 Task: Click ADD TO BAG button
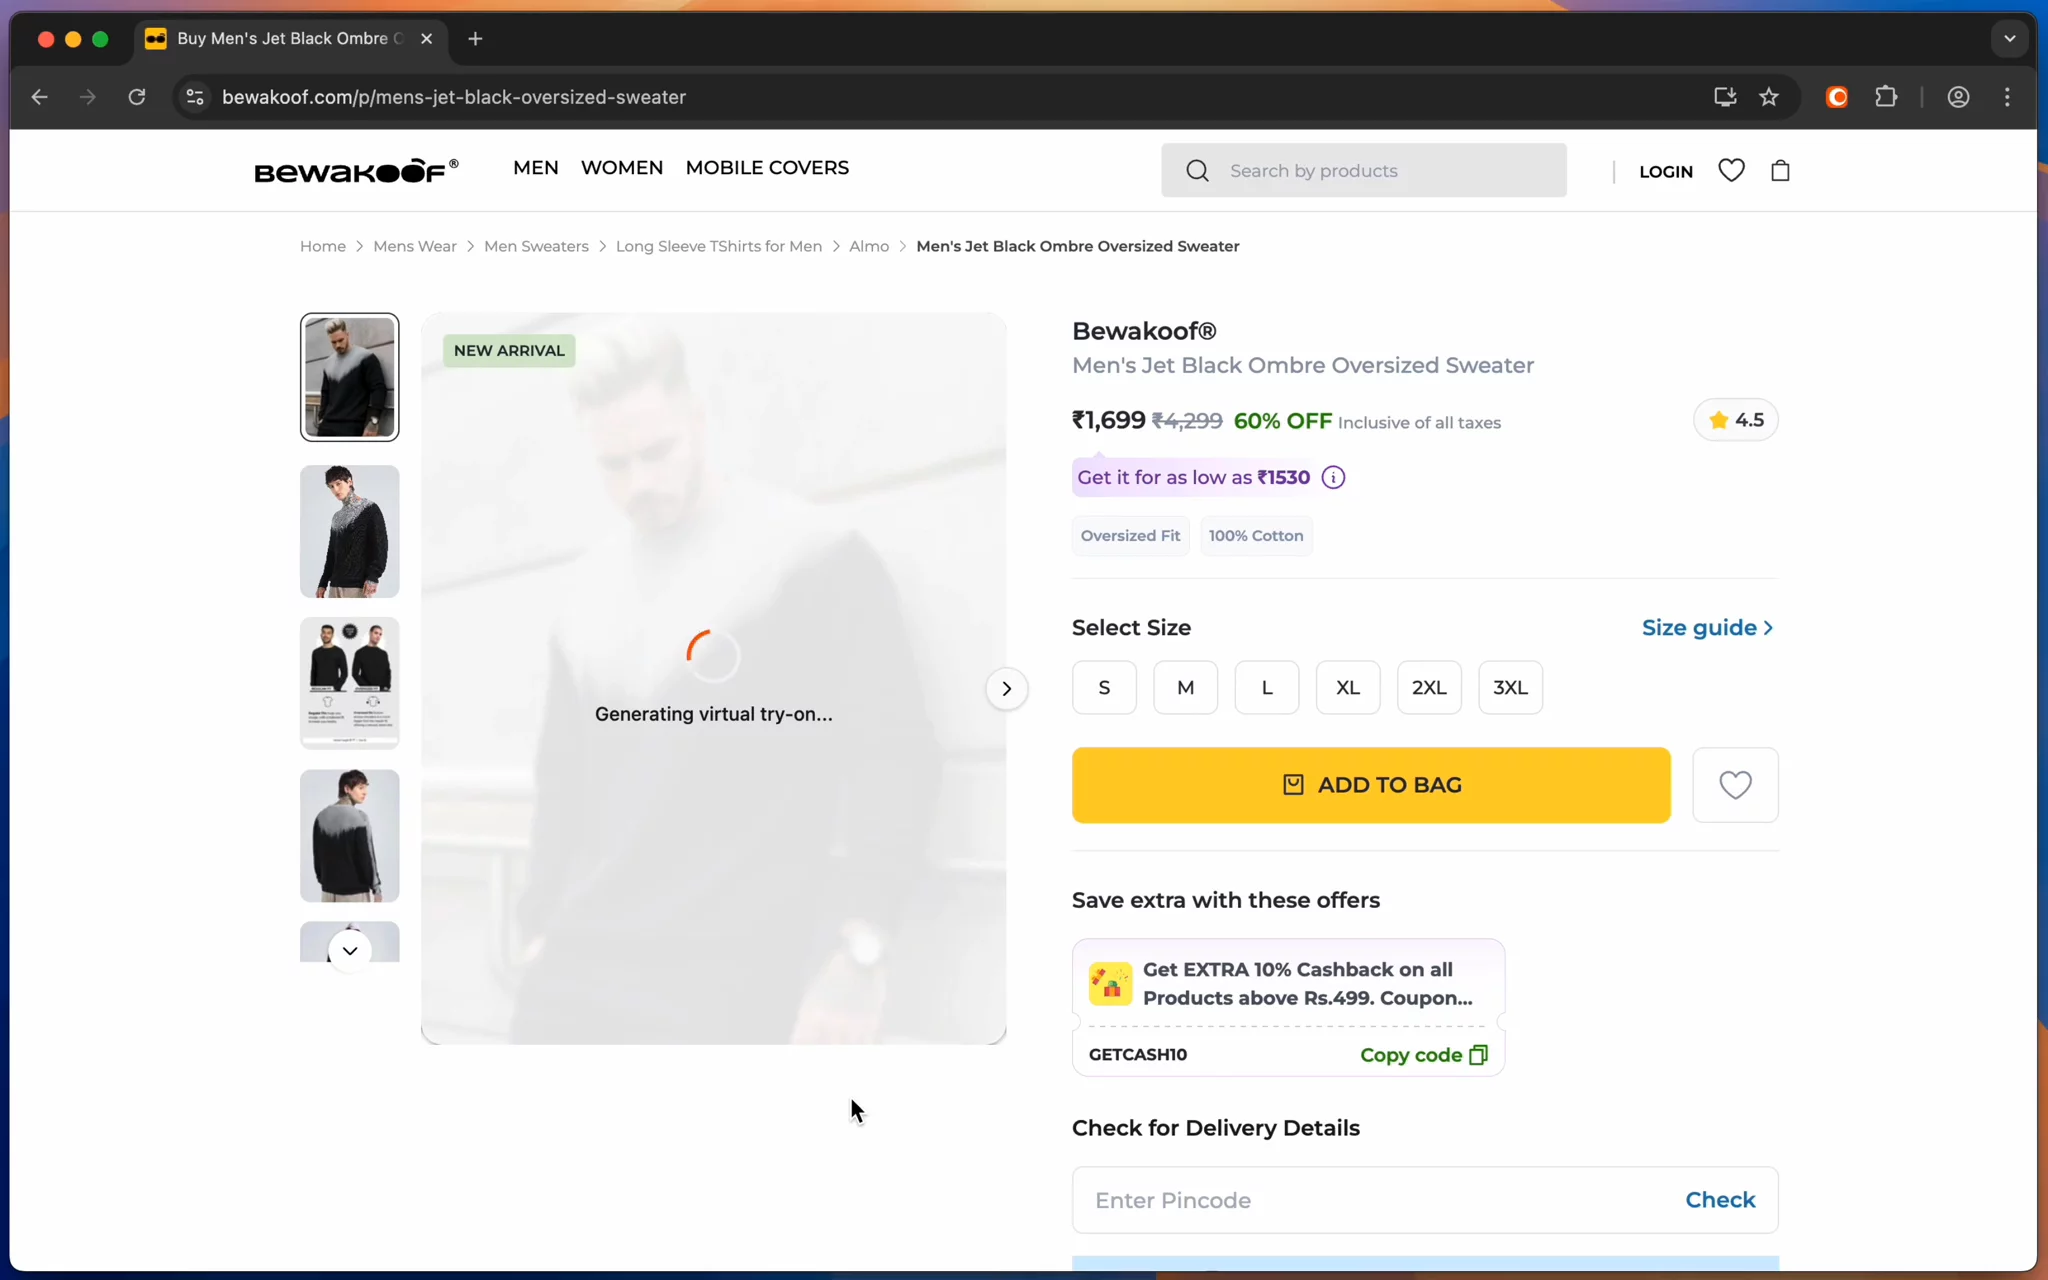pyautogui.click(x=1371, y=785)
